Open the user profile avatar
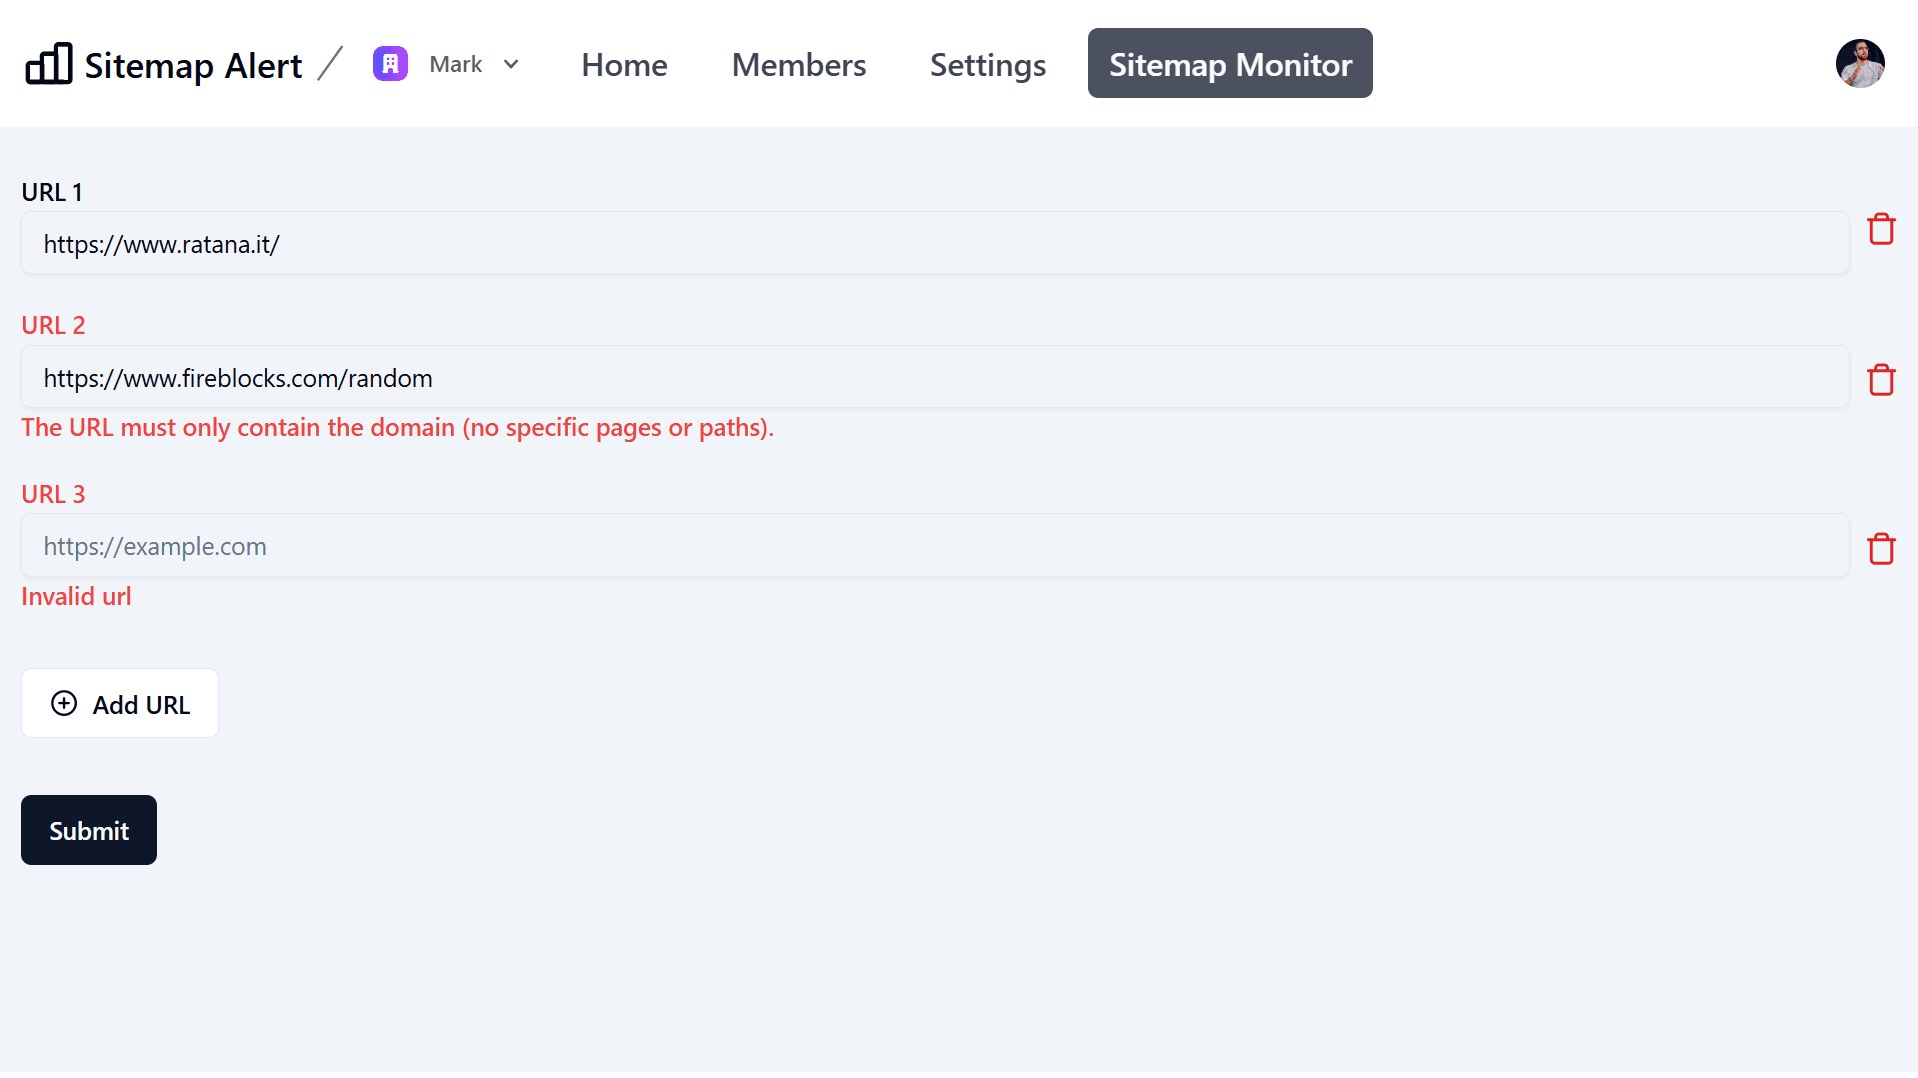The height and width of the screenshot is (1078, 1918). click(1859, 64)
